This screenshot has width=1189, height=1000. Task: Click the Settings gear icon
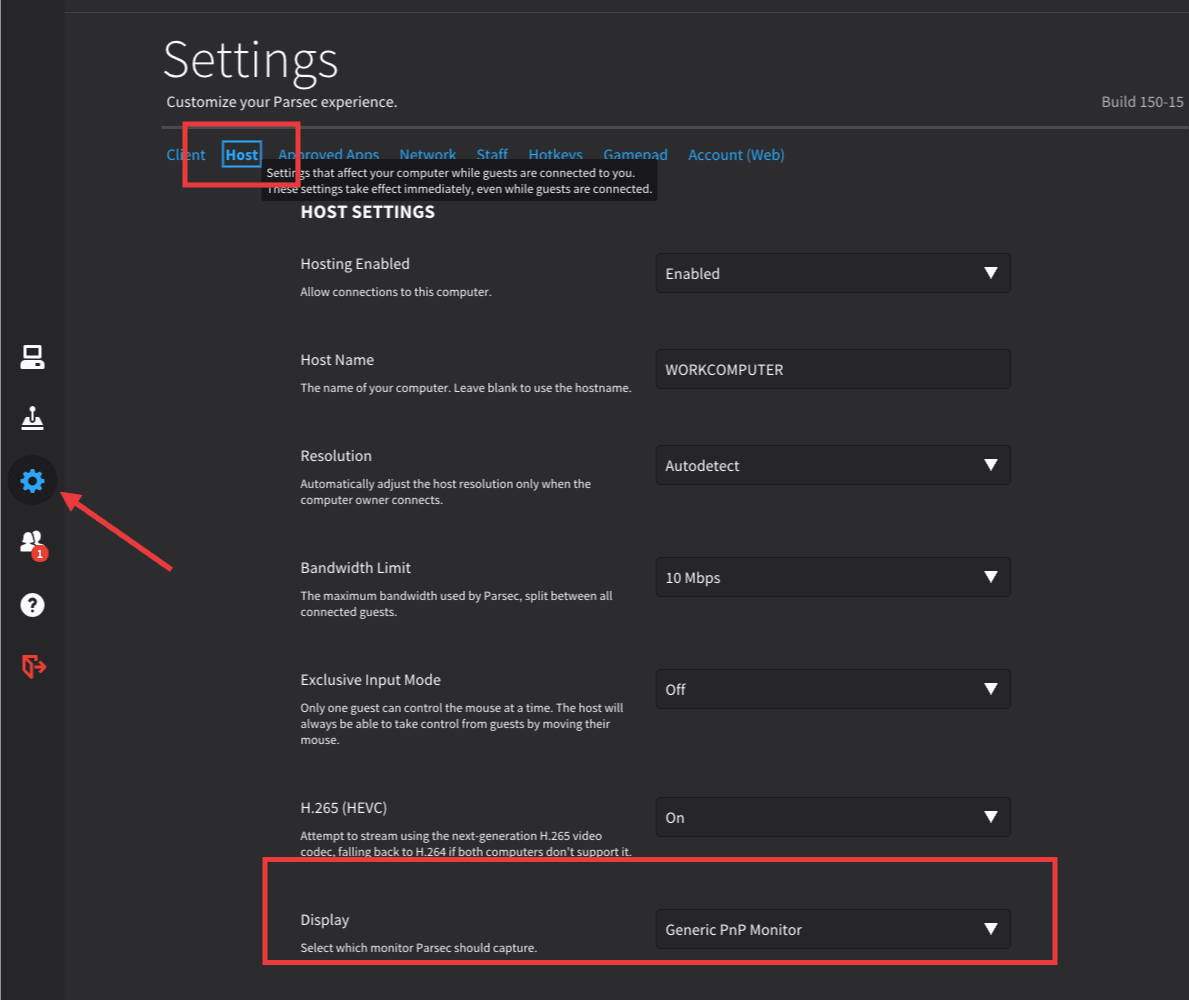pos(32,481)
